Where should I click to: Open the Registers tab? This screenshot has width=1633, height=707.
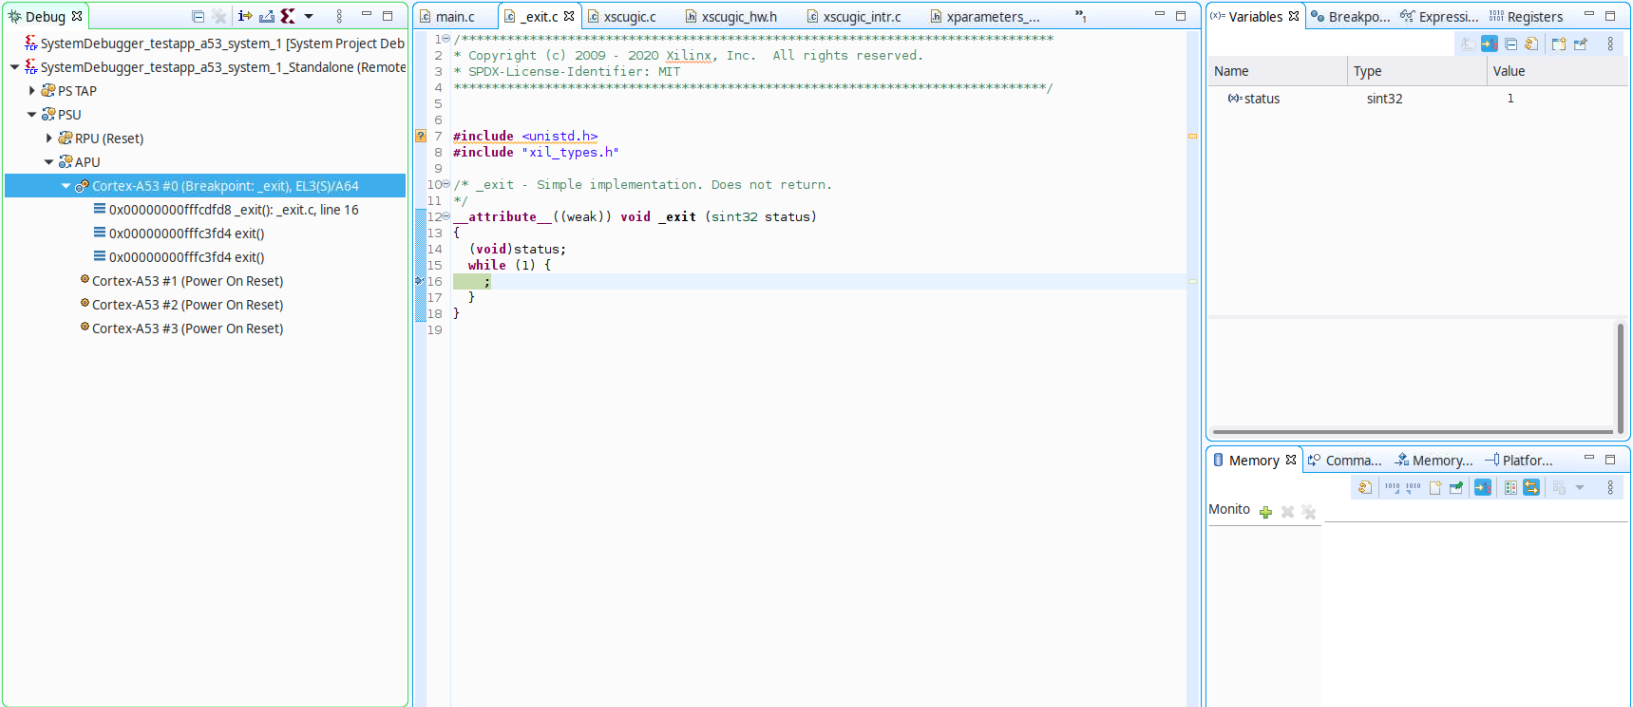(1534, 17)
